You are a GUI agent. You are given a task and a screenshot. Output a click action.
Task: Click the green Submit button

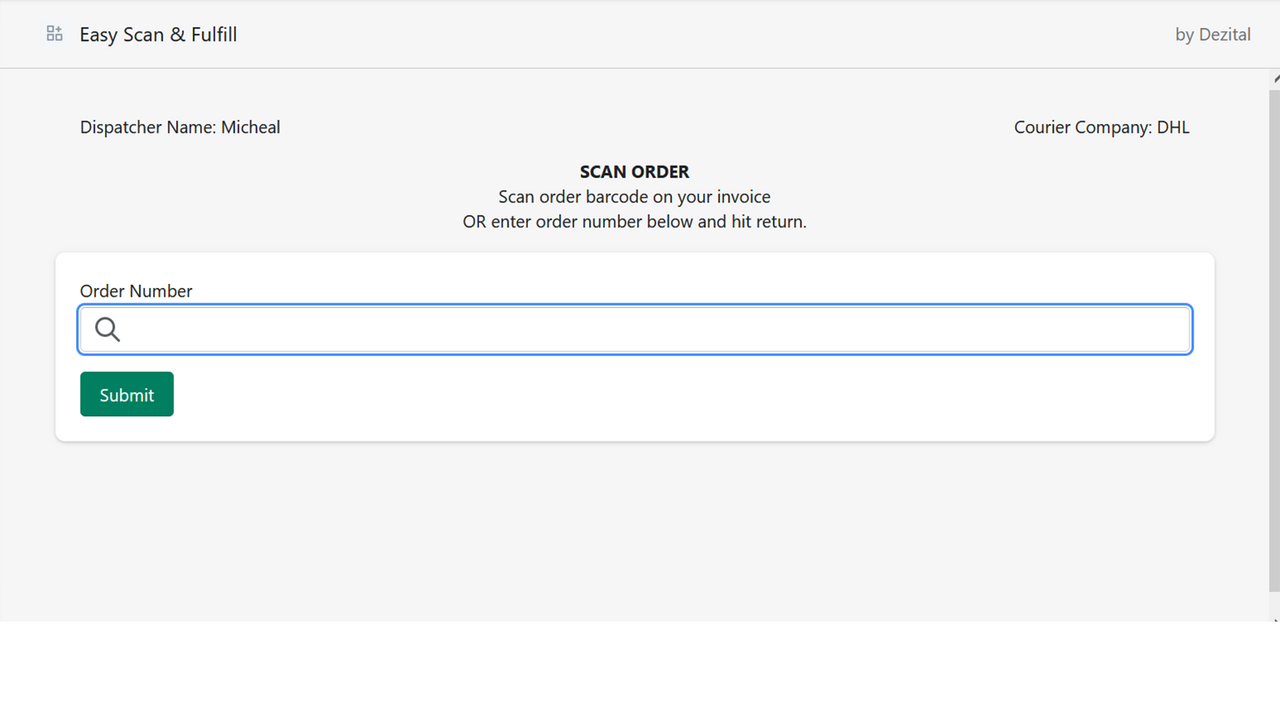(x=127, y=394)
